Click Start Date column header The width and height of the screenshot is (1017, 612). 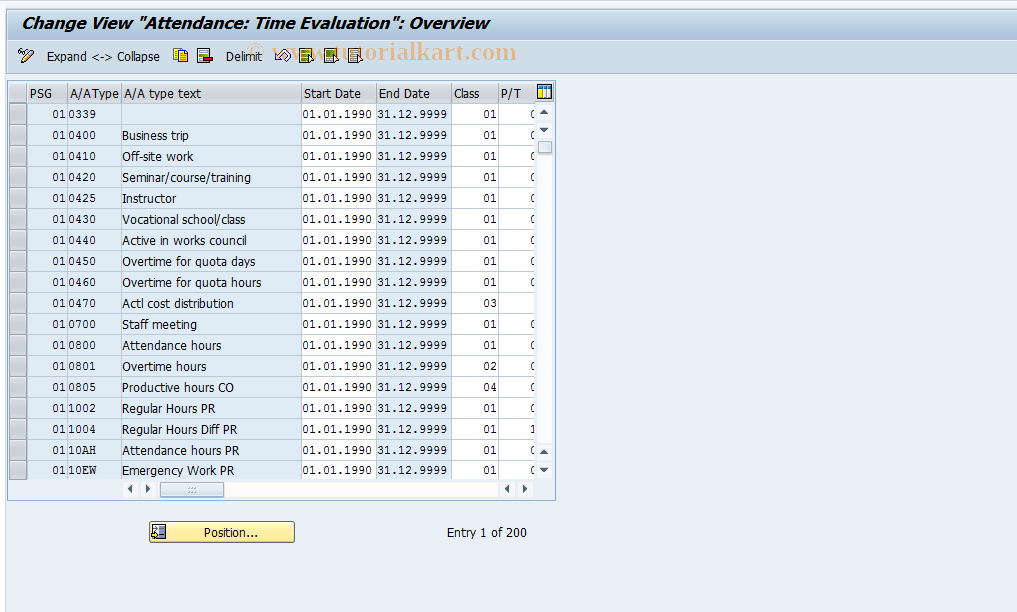pyautogui.click(x=339, y=93)
